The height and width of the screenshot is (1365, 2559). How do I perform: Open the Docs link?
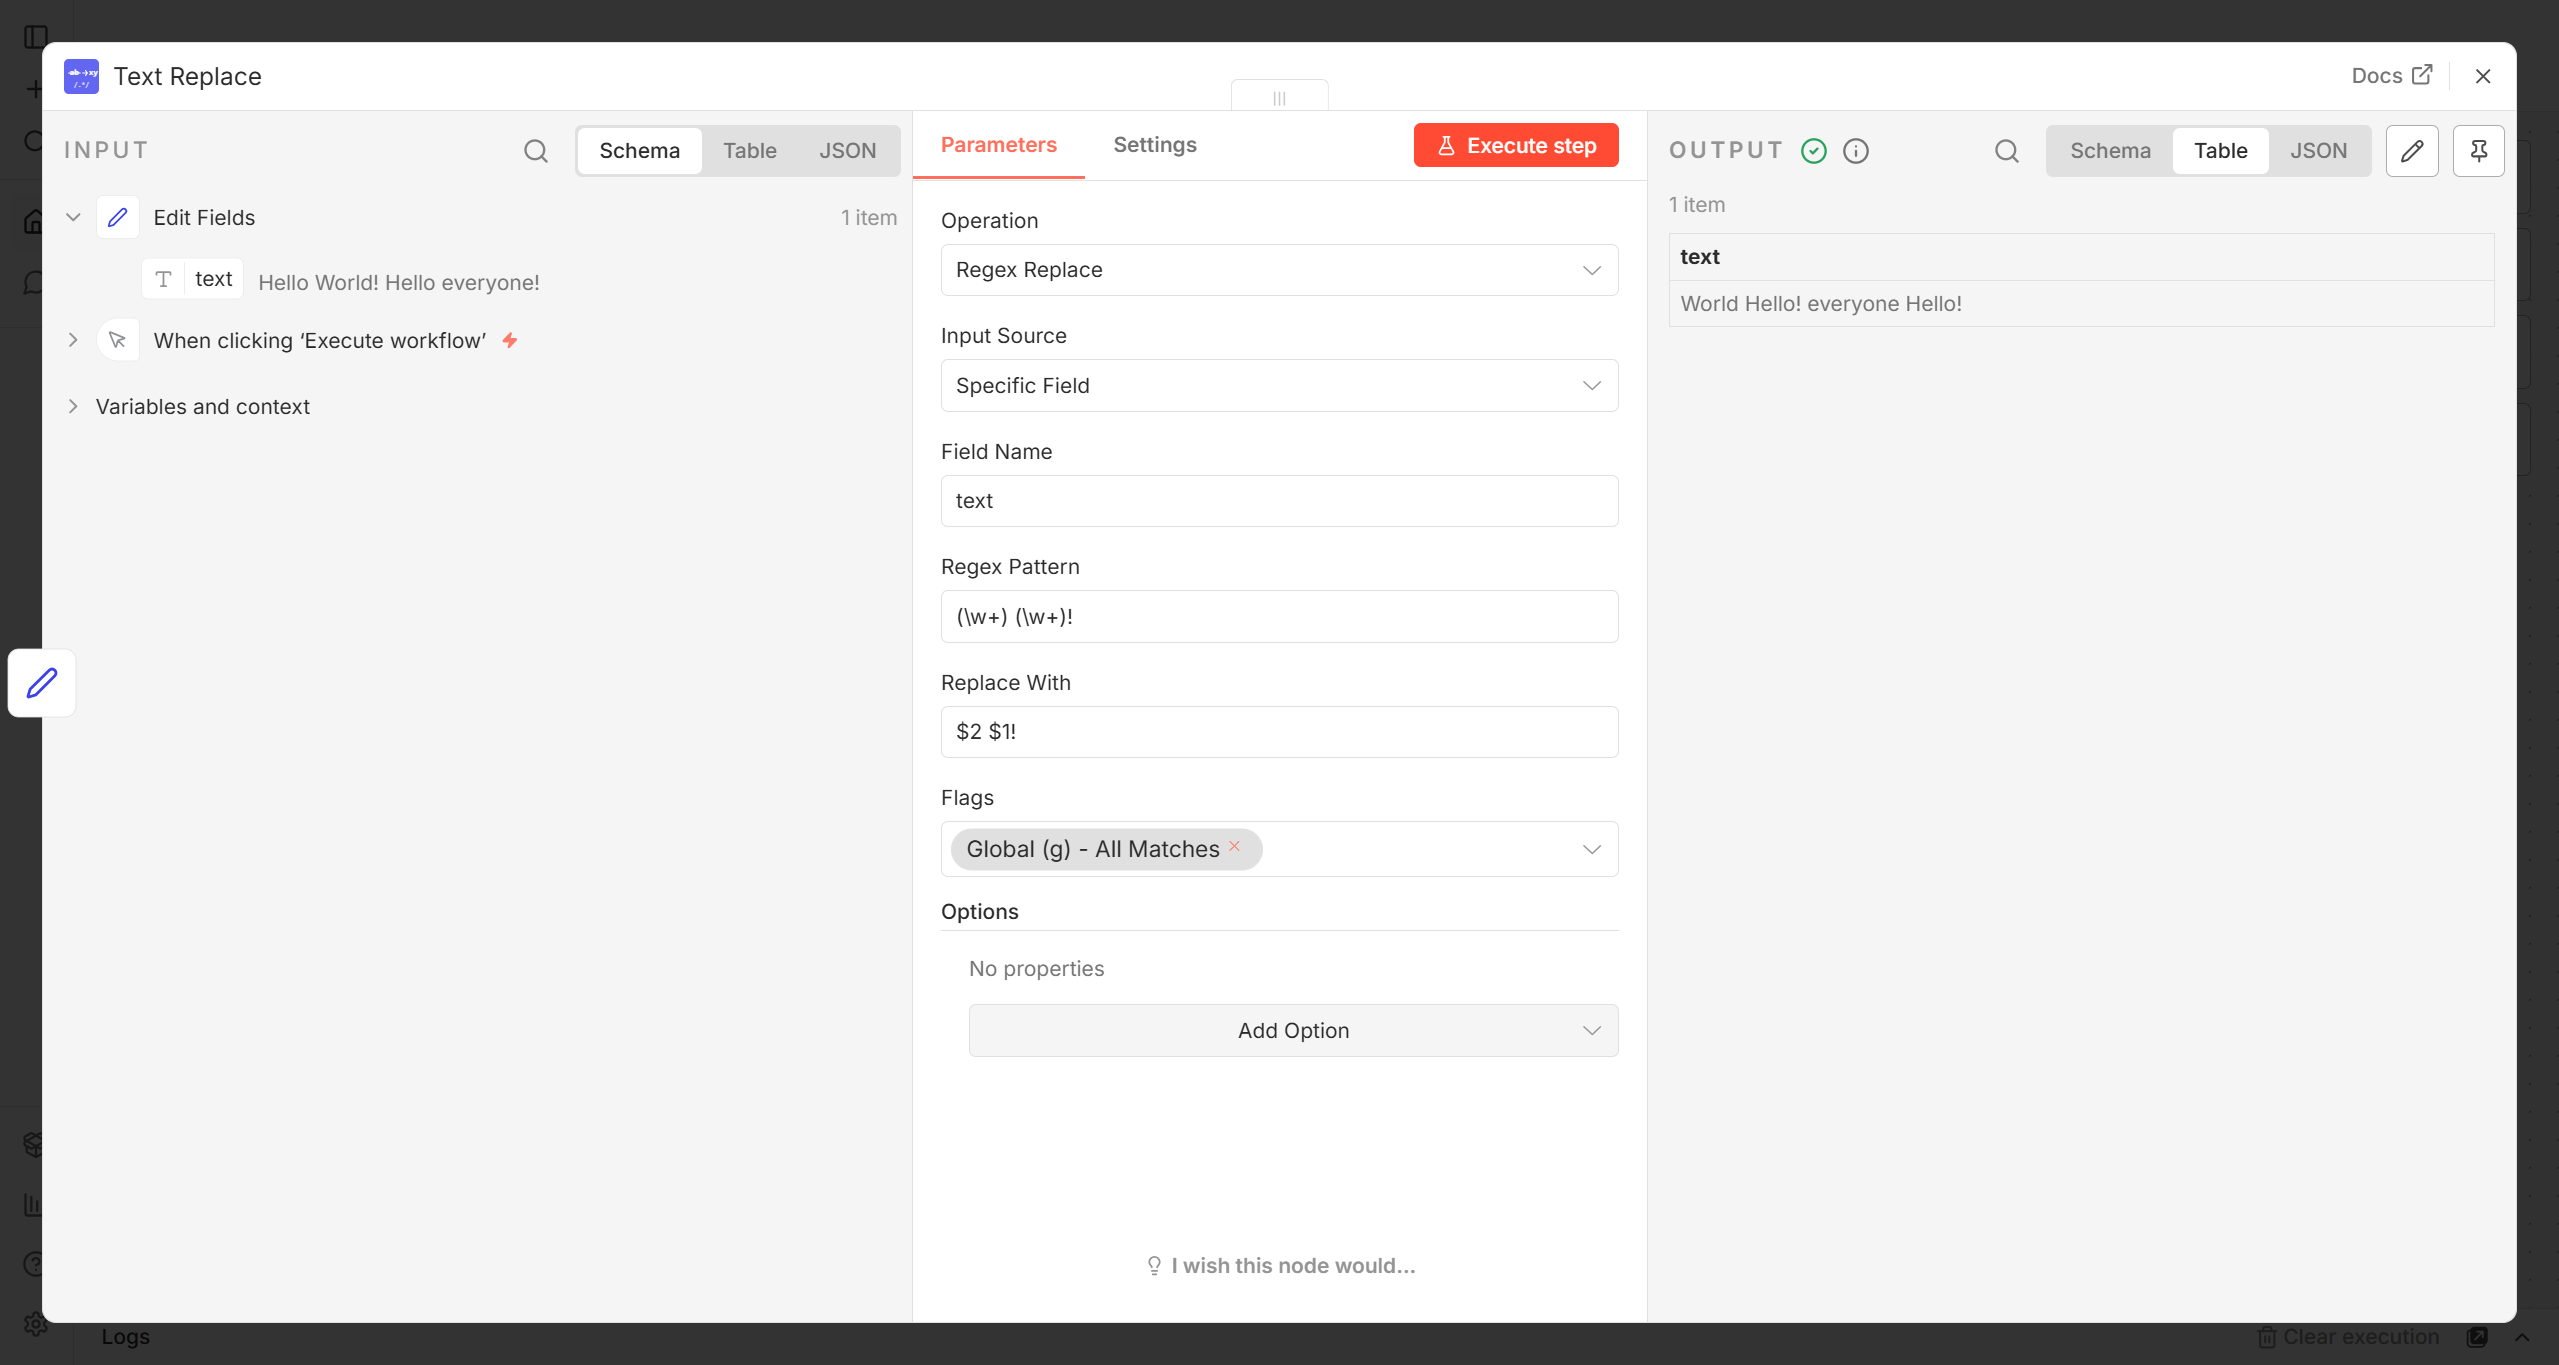tap(2392, 76)
